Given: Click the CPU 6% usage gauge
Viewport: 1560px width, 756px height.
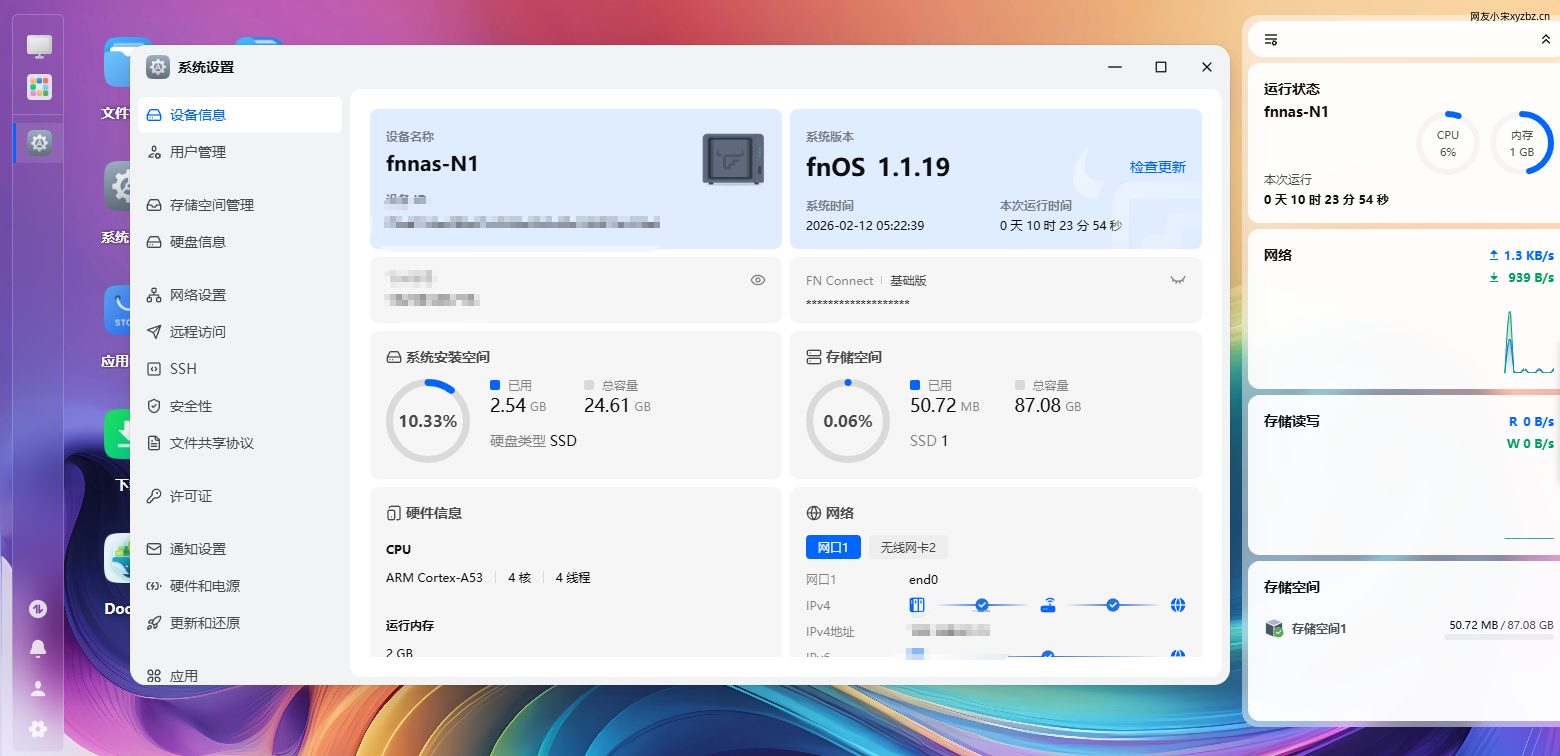Looking at the screenshot, I should click(1447, 143).
